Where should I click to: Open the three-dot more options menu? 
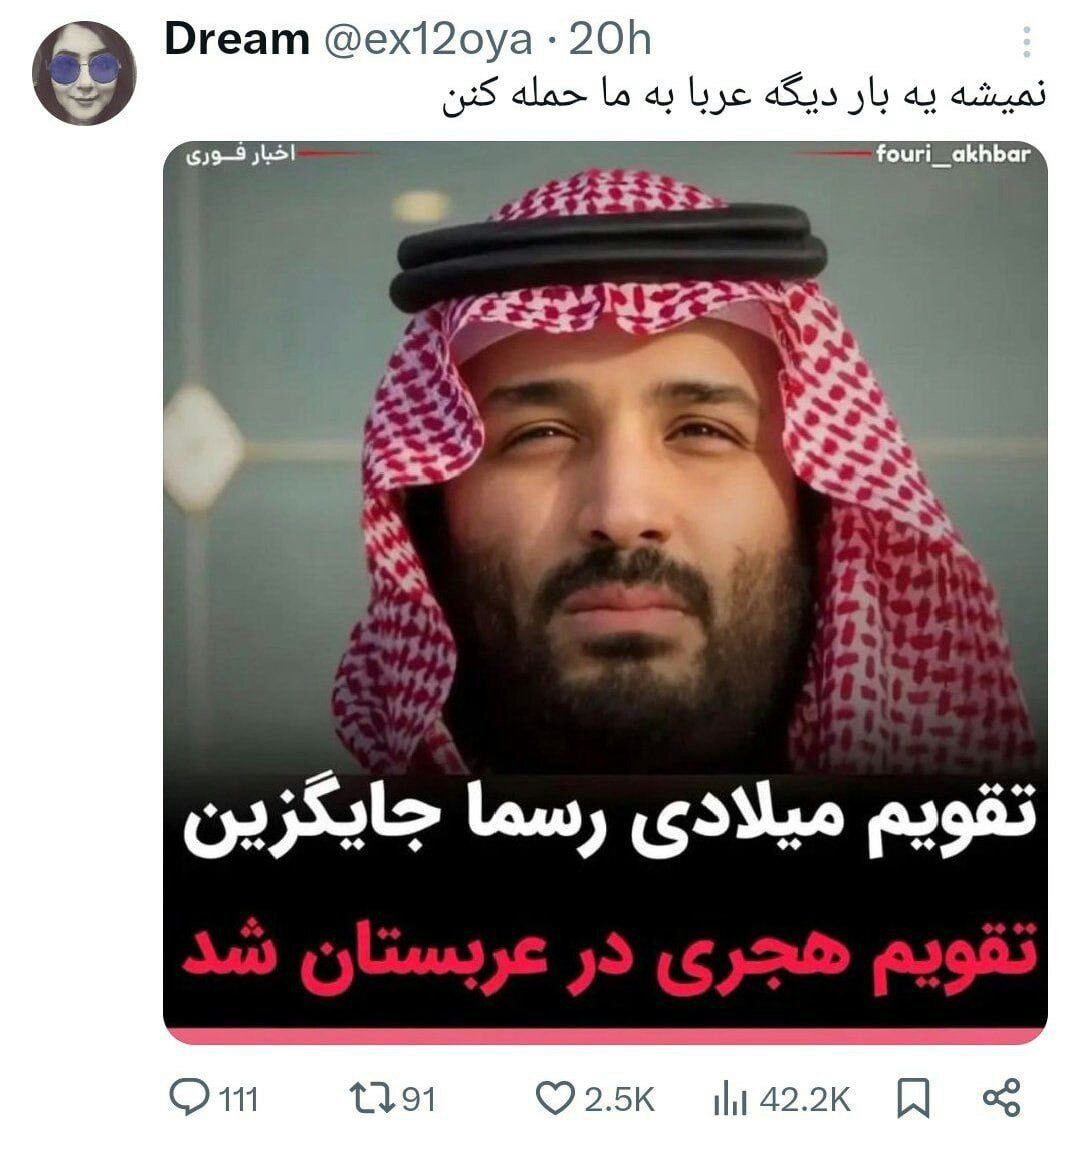[x=1027, y=42]
